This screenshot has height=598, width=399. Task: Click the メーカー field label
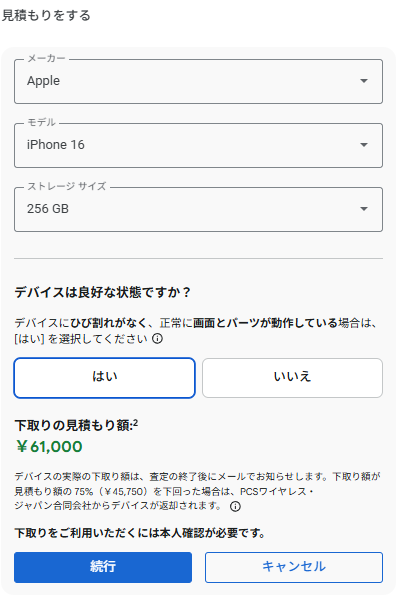(x=47, y=58)
